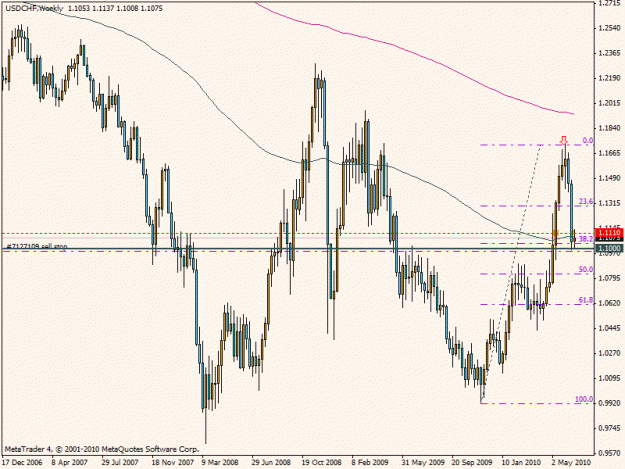
Task: Click the 1.0270 price scale label
Action: click(x=610, y=353)
